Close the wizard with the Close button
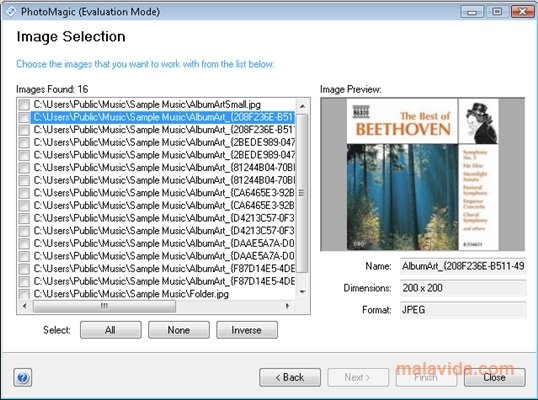Viewport: 538px width, 400px height. point(494,377)
